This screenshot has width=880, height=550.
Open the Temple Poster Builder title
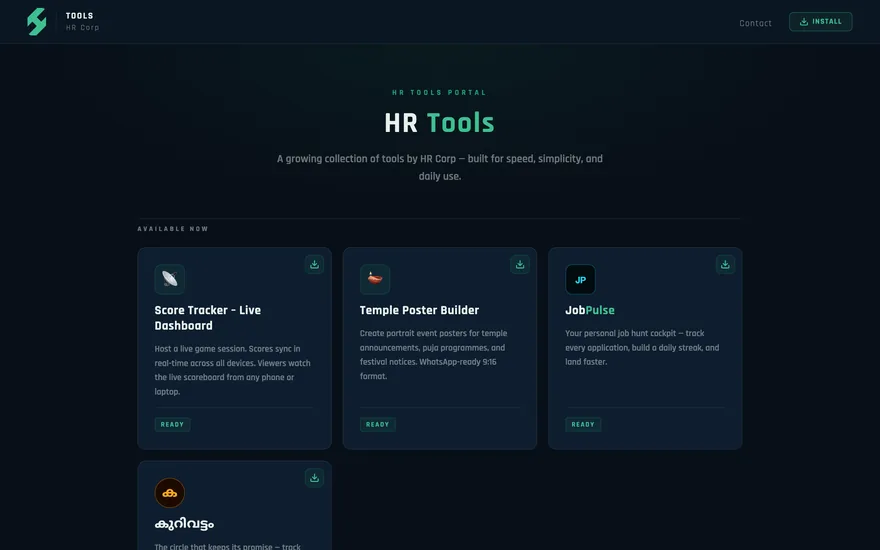click(419, 310)
